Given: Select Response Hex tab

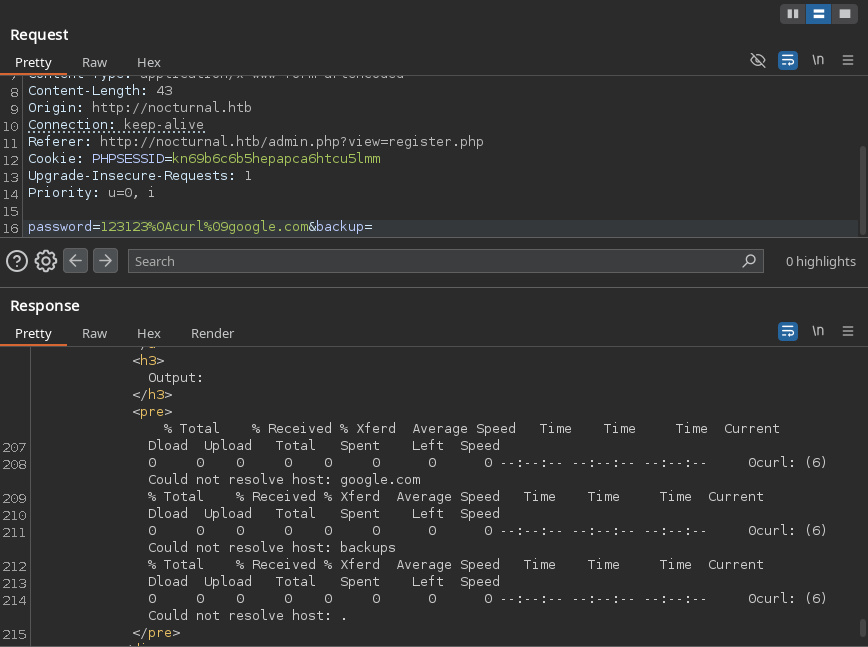Looking at the screenshot, I should 149,334.
